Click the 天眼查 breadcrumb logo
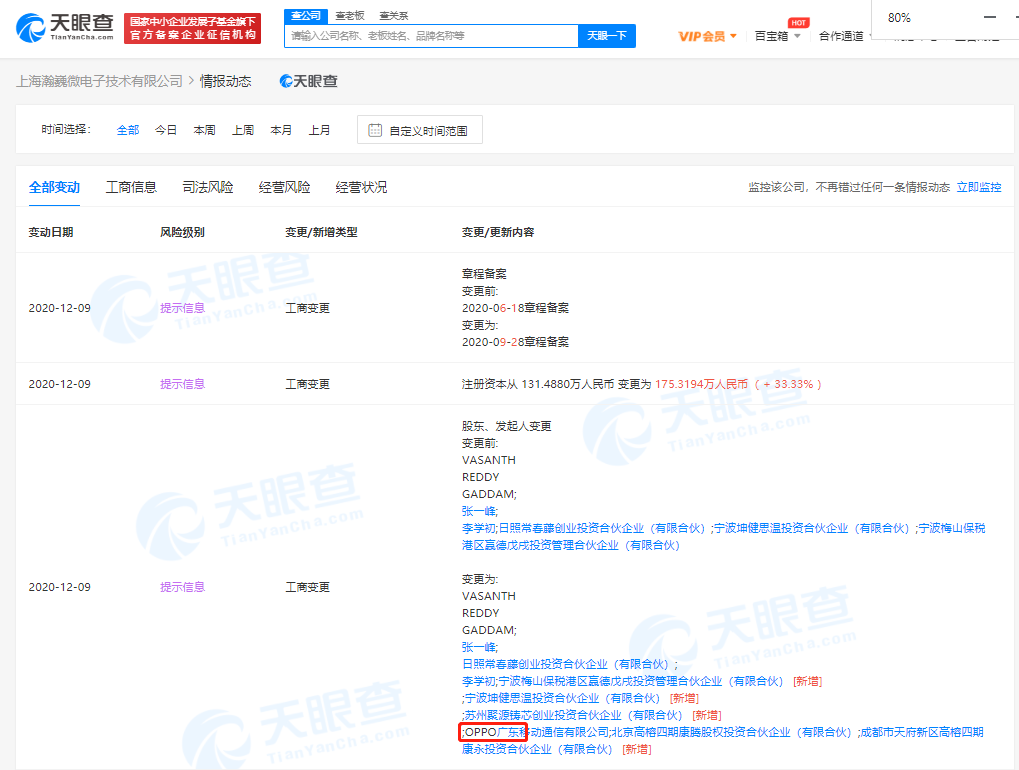 [x=308, y=81]
